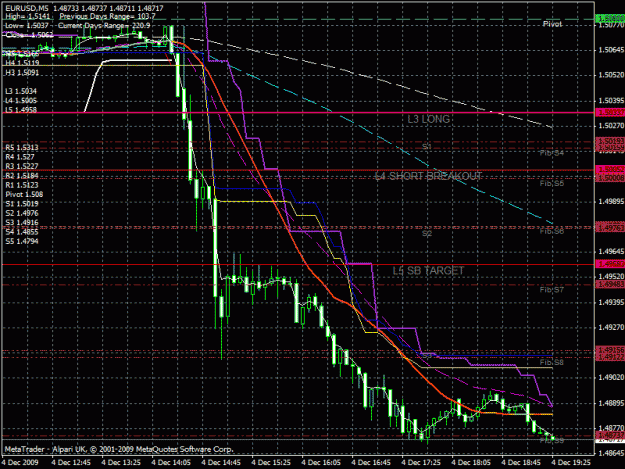Select the 'L3 LONG' chart annotation
The height and width of the screenshot is (469, 625).
(x=428, y=119)
